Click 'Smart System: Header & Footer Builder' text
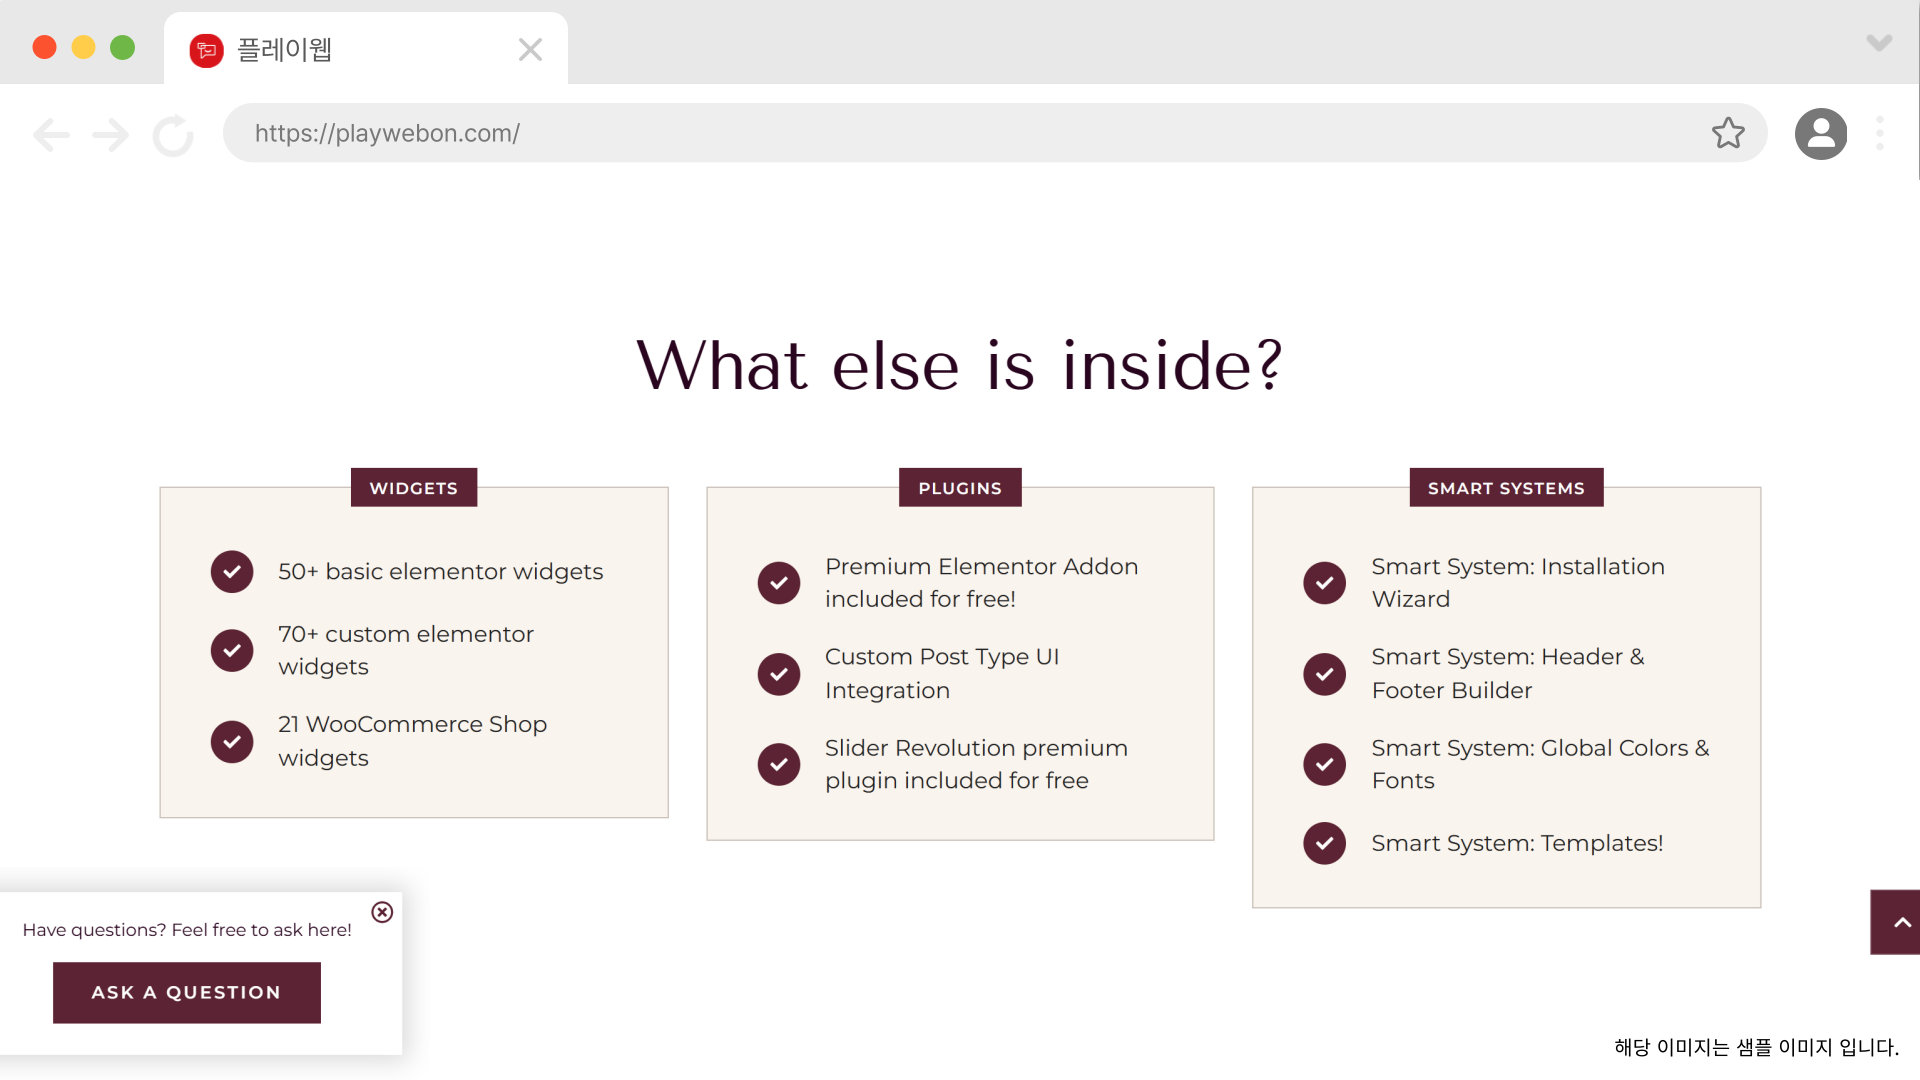The height and width of the screenshot is (1080, 1920). [1508, 674]
